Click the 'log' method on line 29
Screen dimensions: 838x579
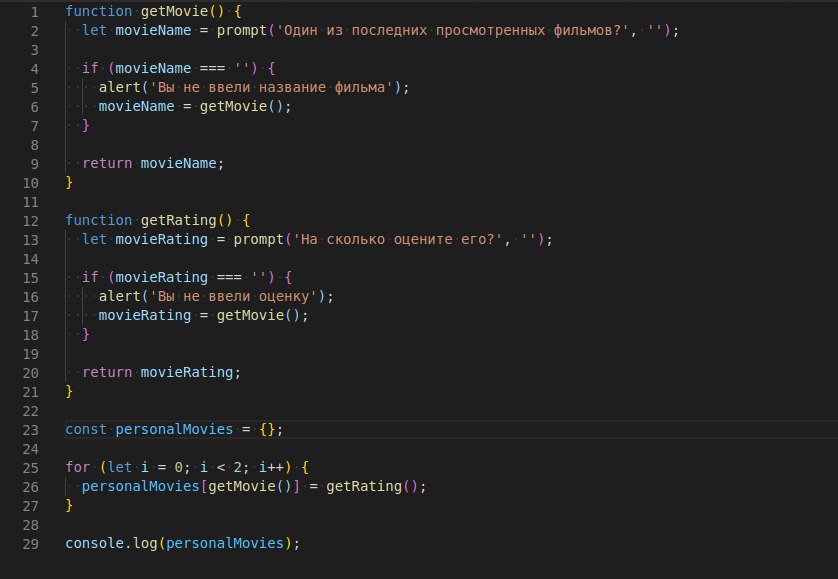tap(145, 543)
